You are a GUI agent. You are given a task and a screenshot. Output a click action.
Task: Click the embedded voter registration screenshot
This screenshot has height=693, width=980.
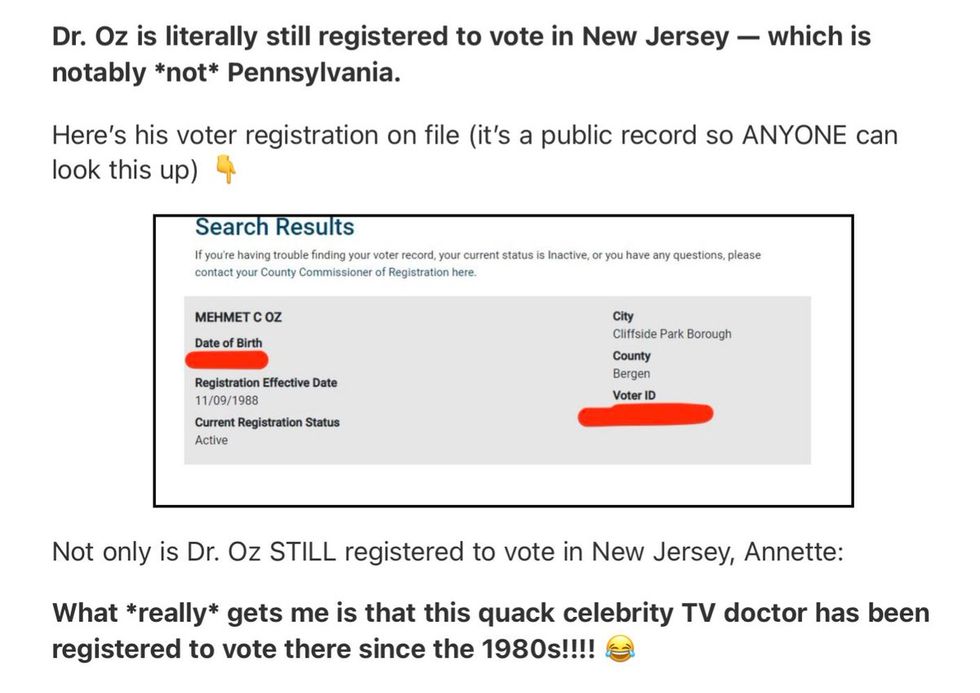coord(503,361)
